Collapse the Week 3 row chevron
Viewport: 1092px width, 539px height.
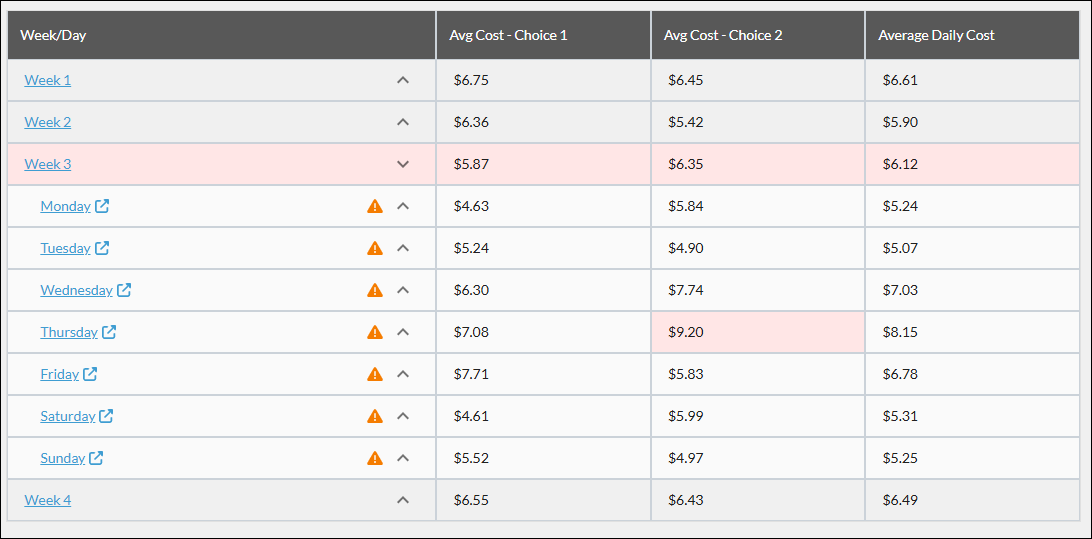403,164
